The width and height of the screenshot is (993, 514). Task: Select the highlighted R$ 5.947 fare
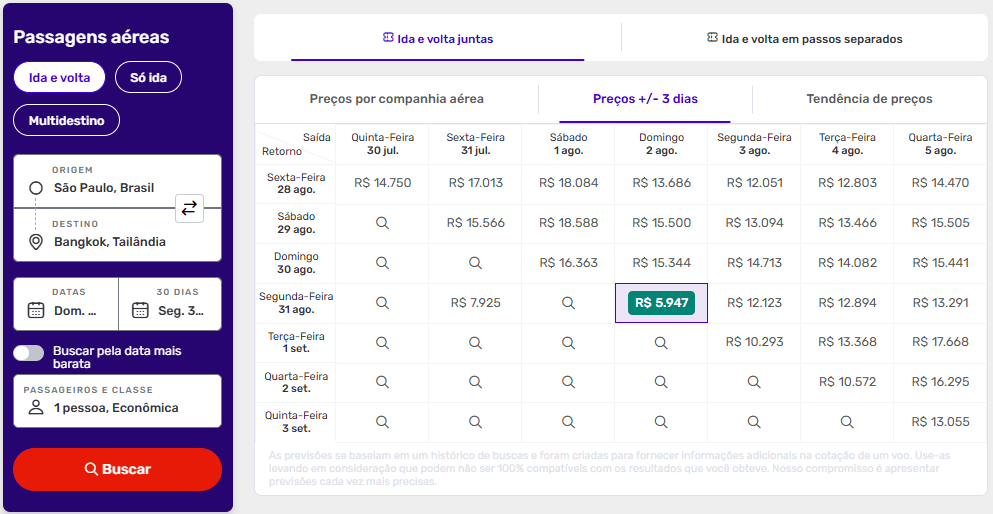[x=661, y=303]
